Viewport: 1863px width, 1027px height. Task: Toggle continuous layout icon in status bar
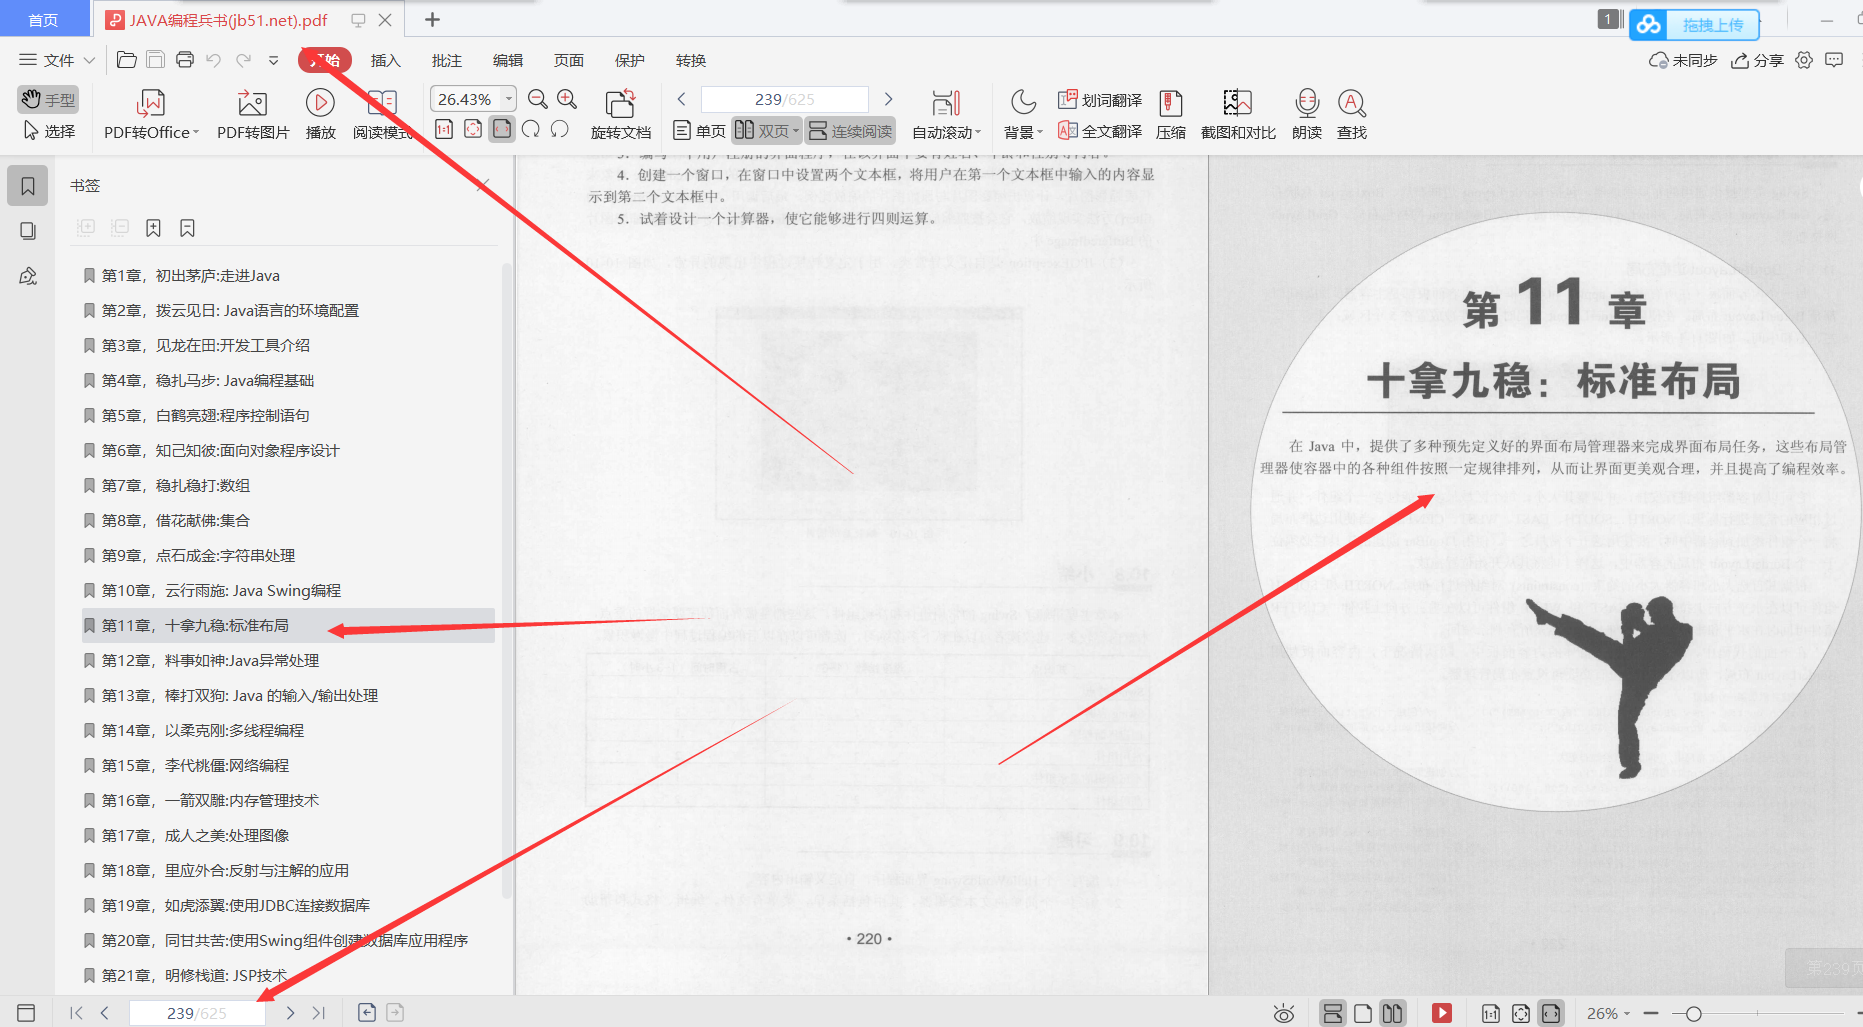(1332, 1013)
